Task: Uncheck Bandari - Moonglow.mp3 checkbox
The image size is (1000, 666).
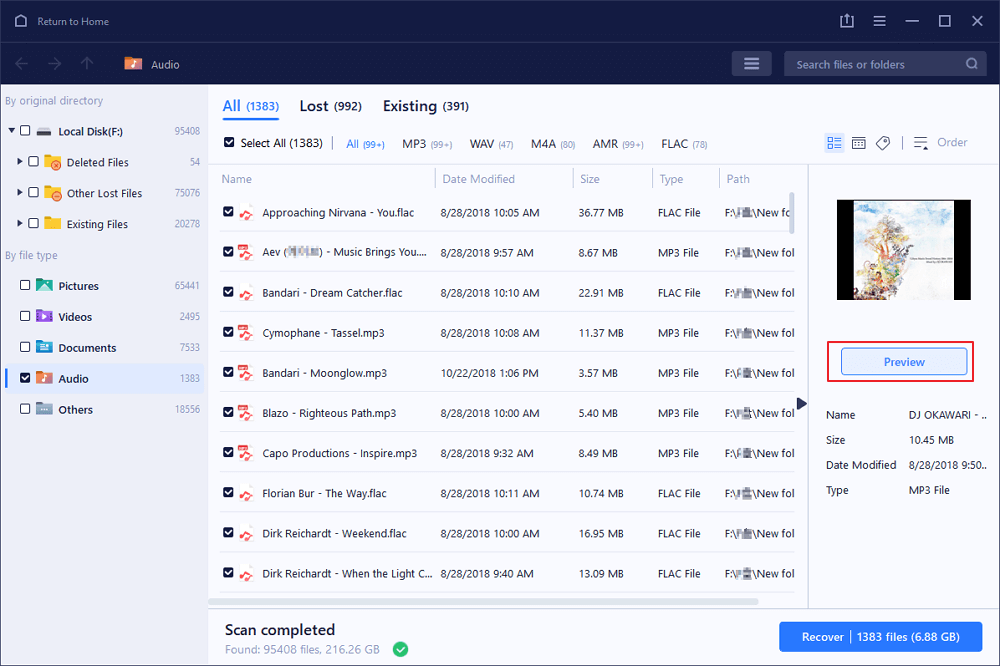Action: (x=229, y=373)
